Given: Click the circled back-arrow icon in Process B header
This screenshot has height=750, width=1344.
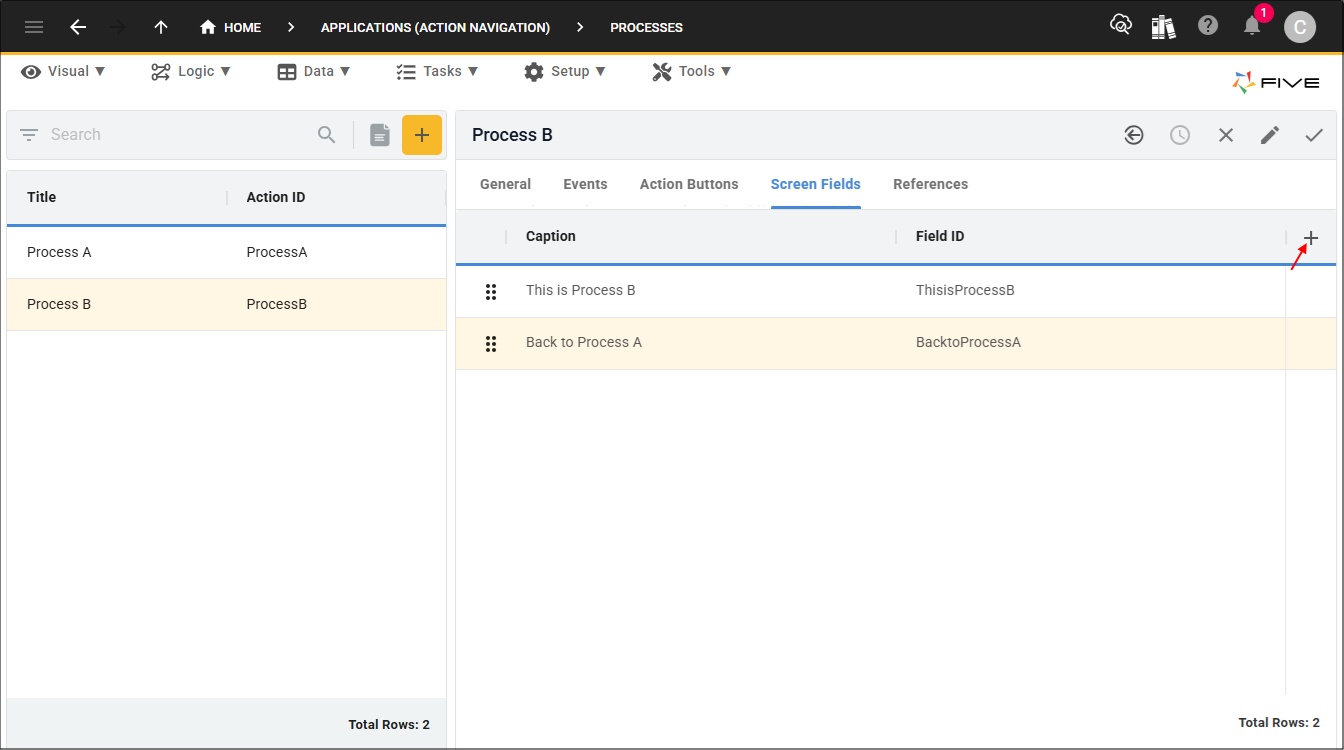Looking at the screenshot, I should 1134,135.
